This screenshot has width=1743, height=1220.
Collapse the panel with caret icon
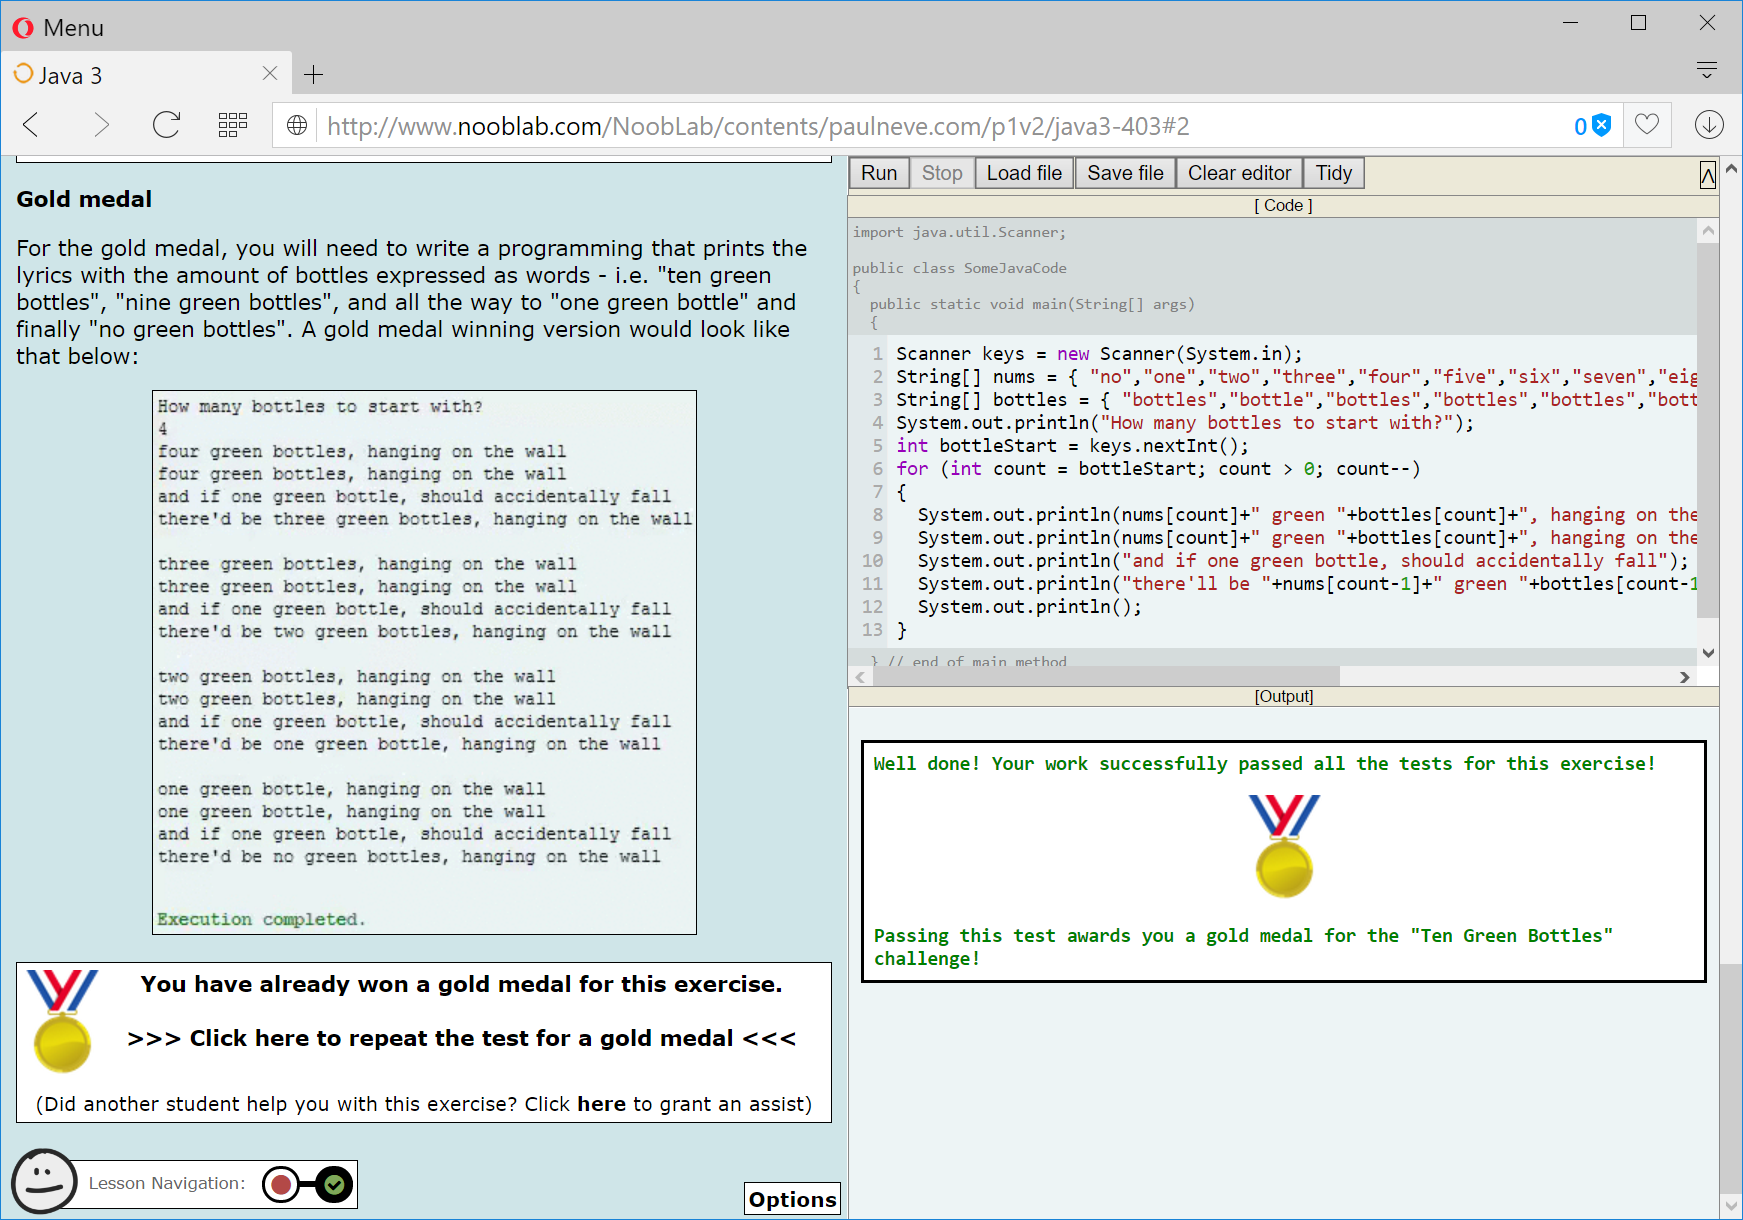pyautogui.click(x=1708, y=176)
